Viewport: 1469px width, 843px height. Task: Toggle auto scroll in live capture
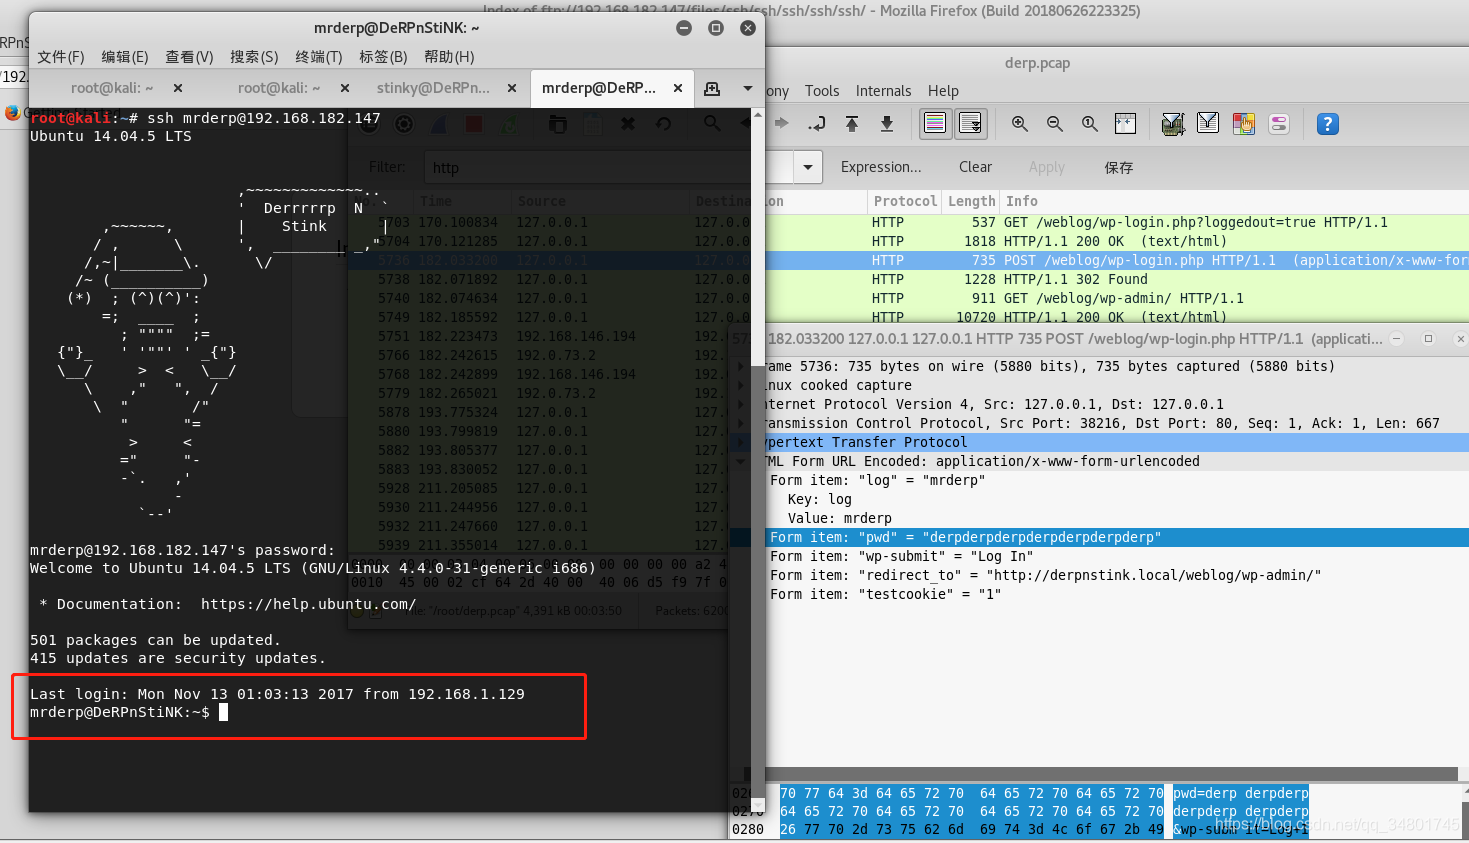(x=970, y=124)
